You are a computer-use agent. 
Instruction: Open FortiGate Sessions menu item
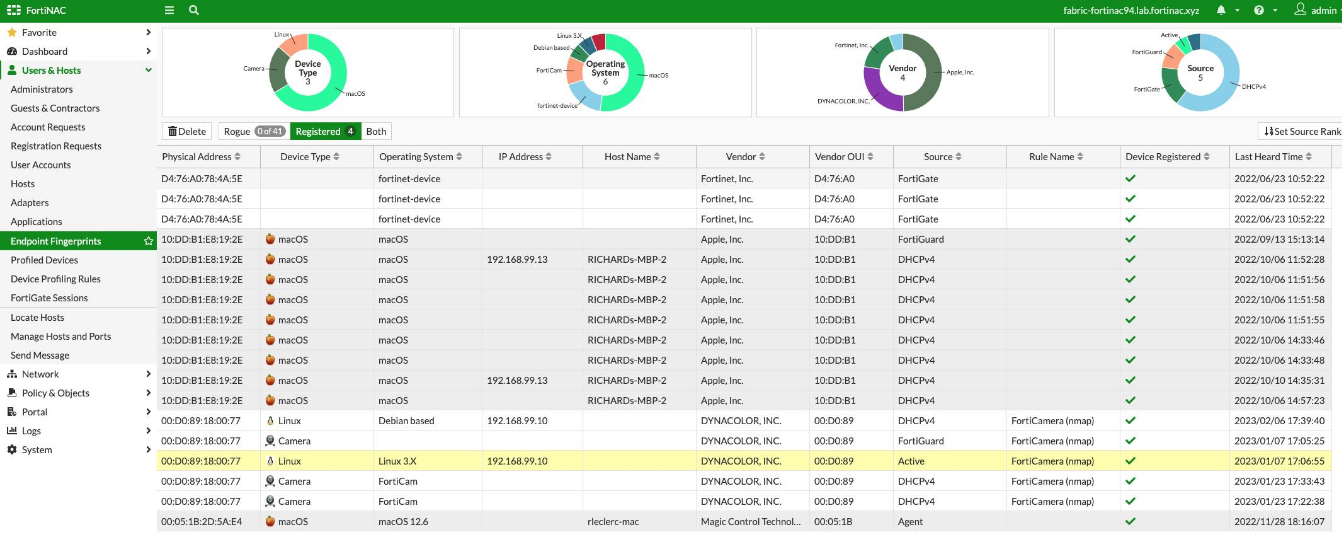pos(49,298)
